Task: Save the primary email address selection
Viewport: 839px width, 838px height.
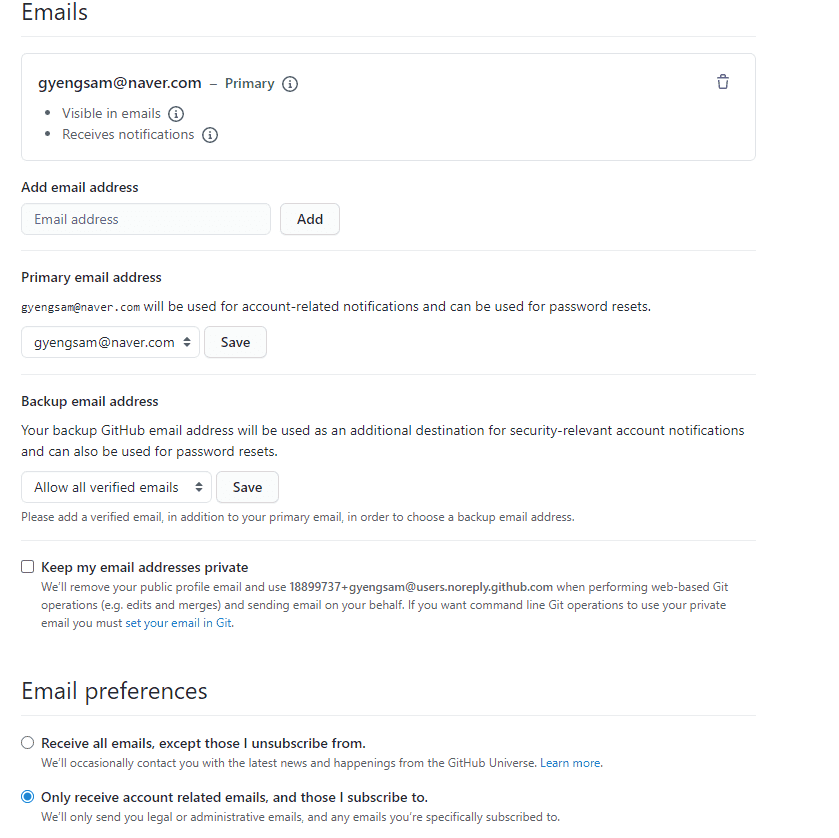Action: [235, 342]
